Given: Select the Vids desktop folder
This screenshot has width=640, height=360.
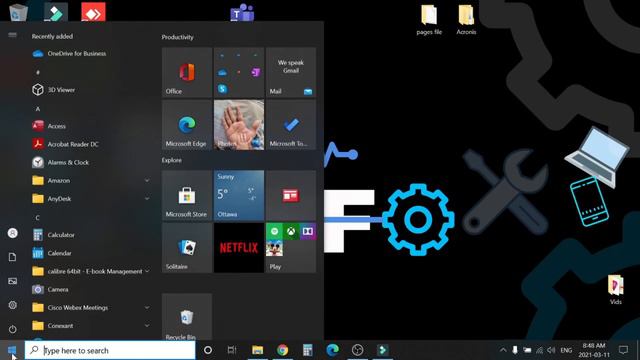Looking at the screenshot, I should (x=616, y=290).
